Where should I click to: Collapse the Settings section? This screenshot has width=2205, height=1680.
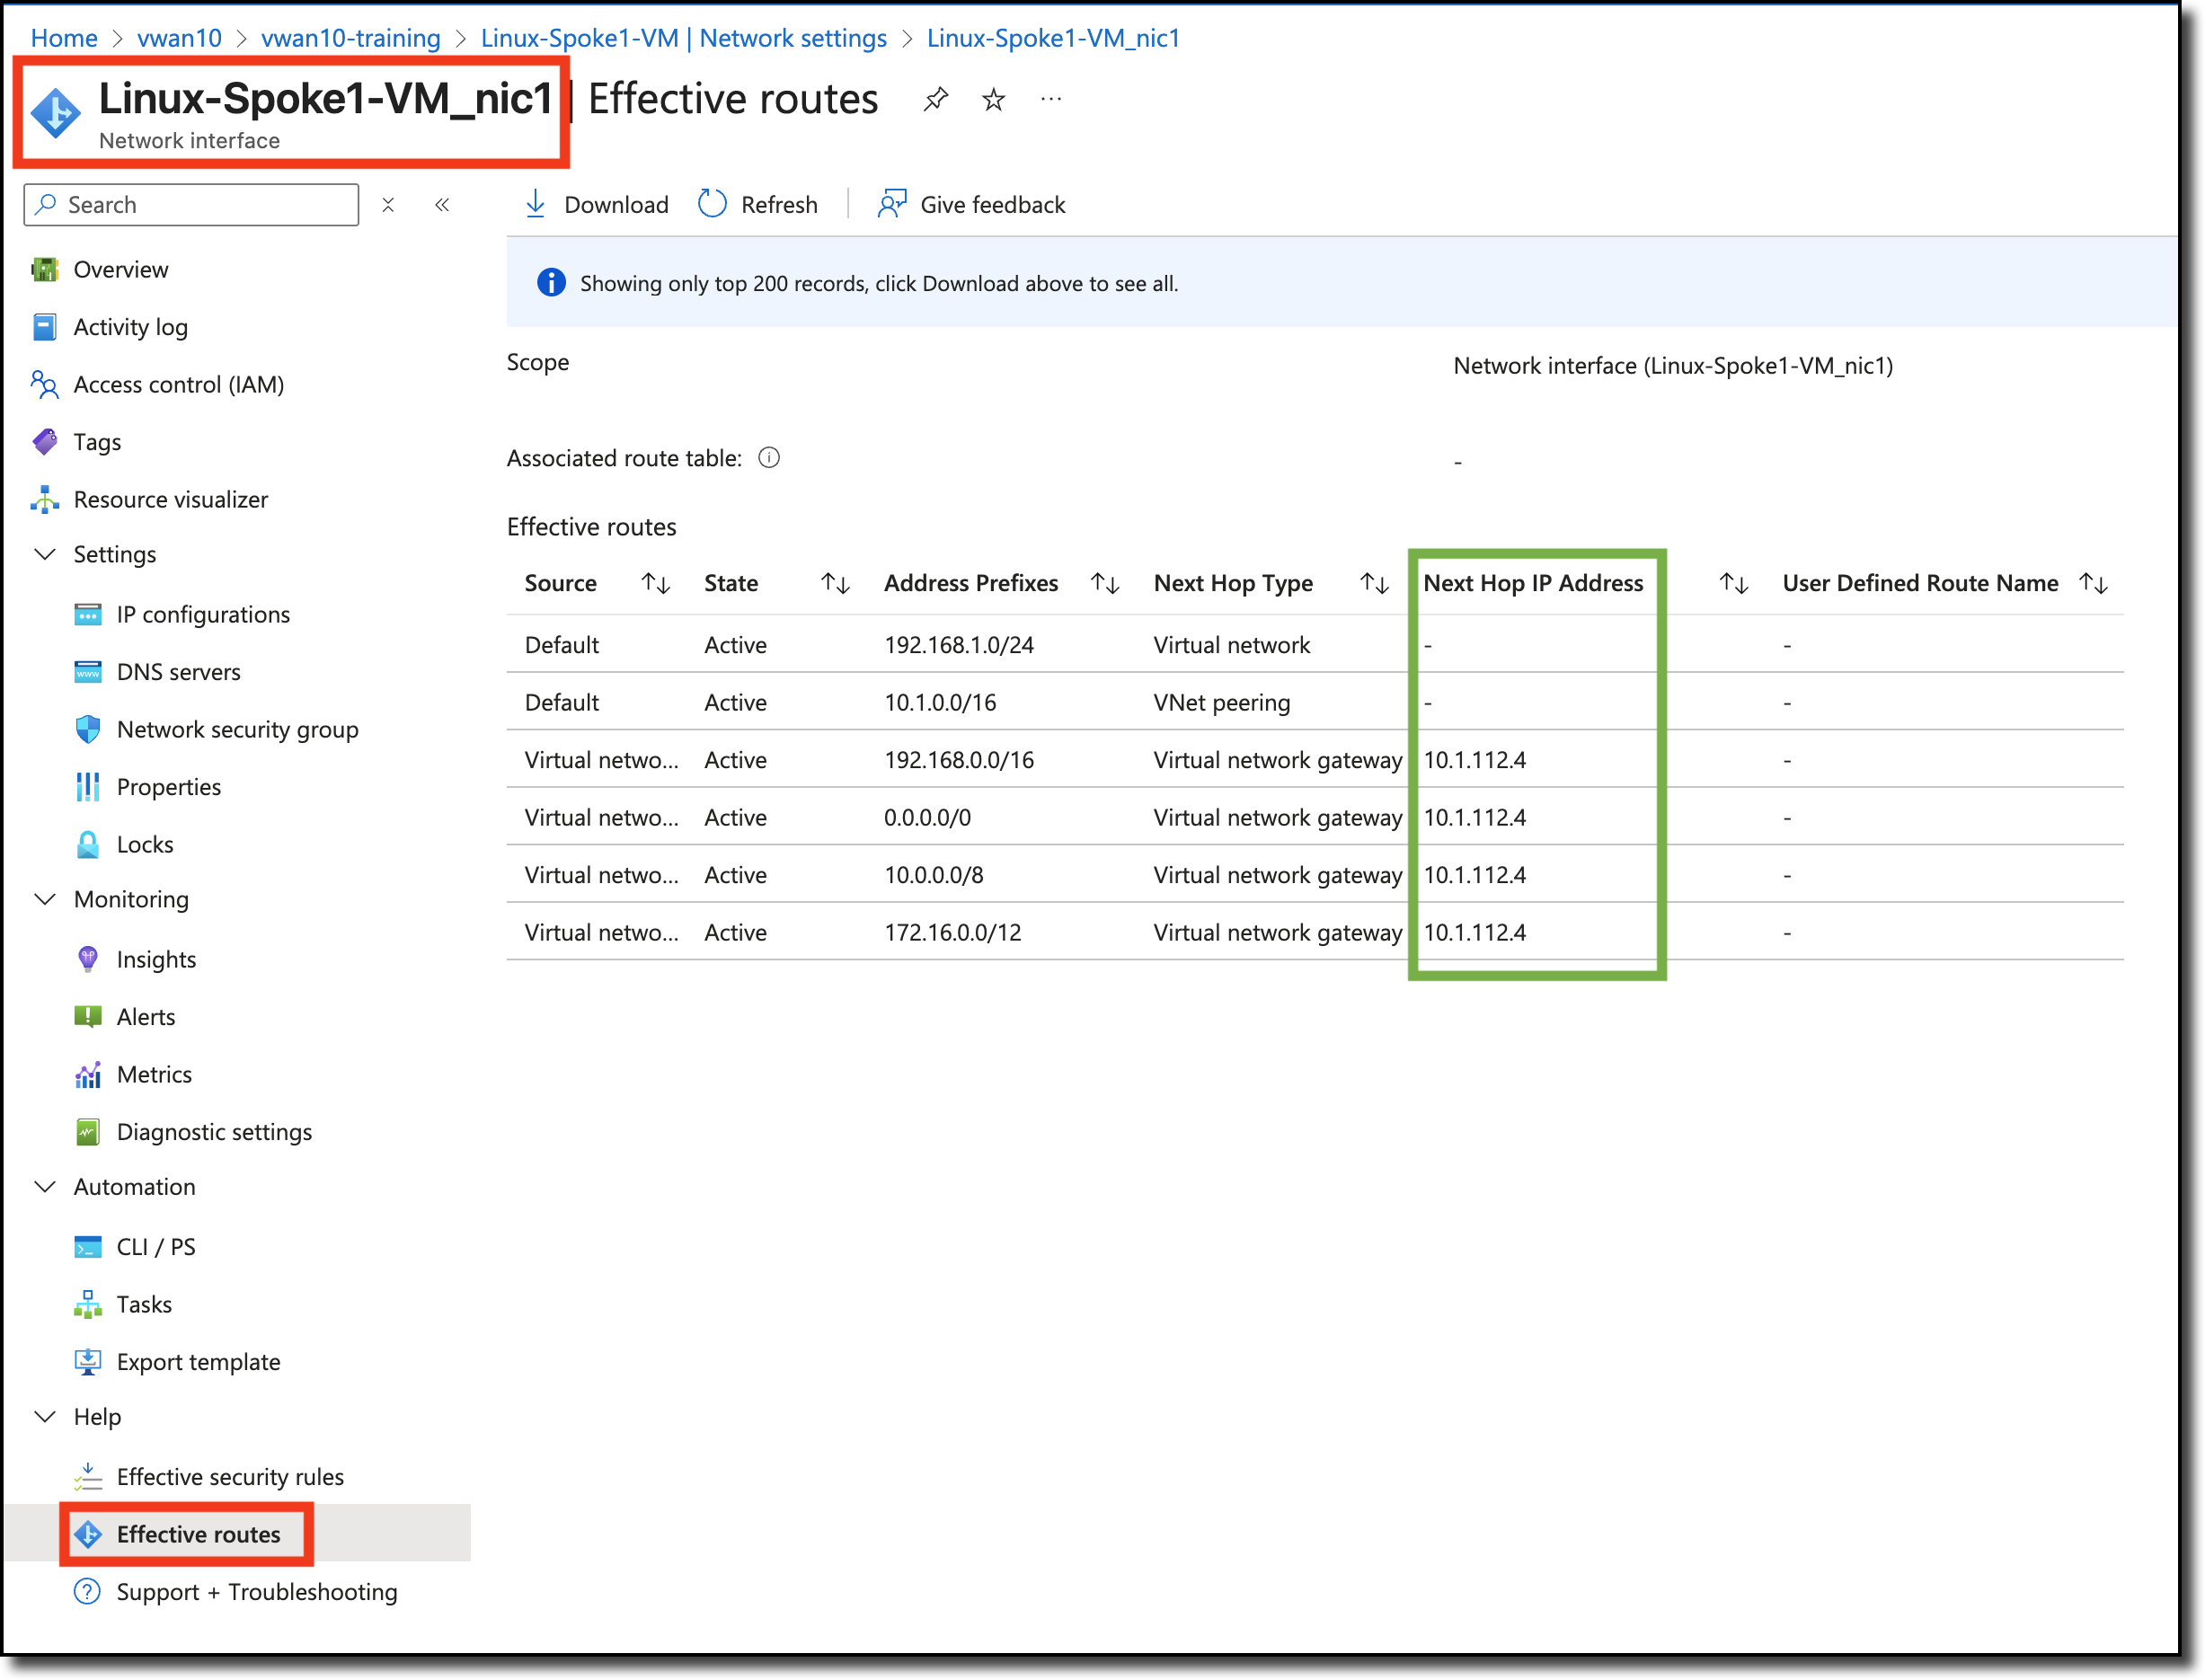[44, 554]
